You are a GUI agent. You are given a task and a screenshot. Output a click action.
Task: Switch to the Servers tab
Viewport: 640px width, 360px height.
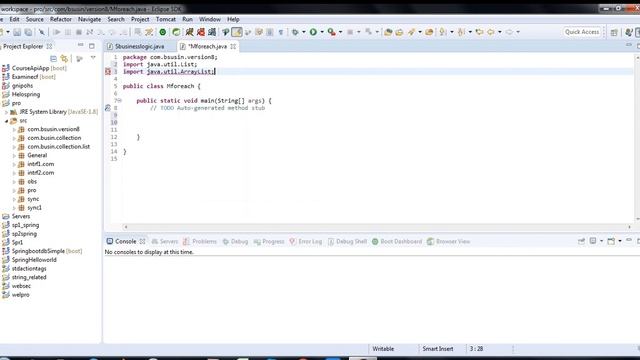click(x=164, y=242)
